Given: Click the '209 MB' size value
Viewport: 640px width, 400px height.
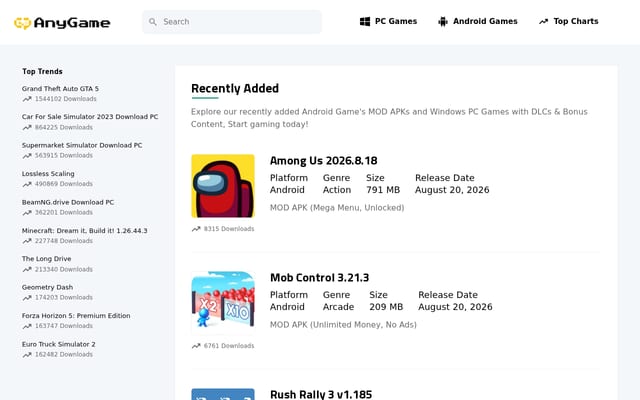Looking at the screenshot, I should 386,307.
